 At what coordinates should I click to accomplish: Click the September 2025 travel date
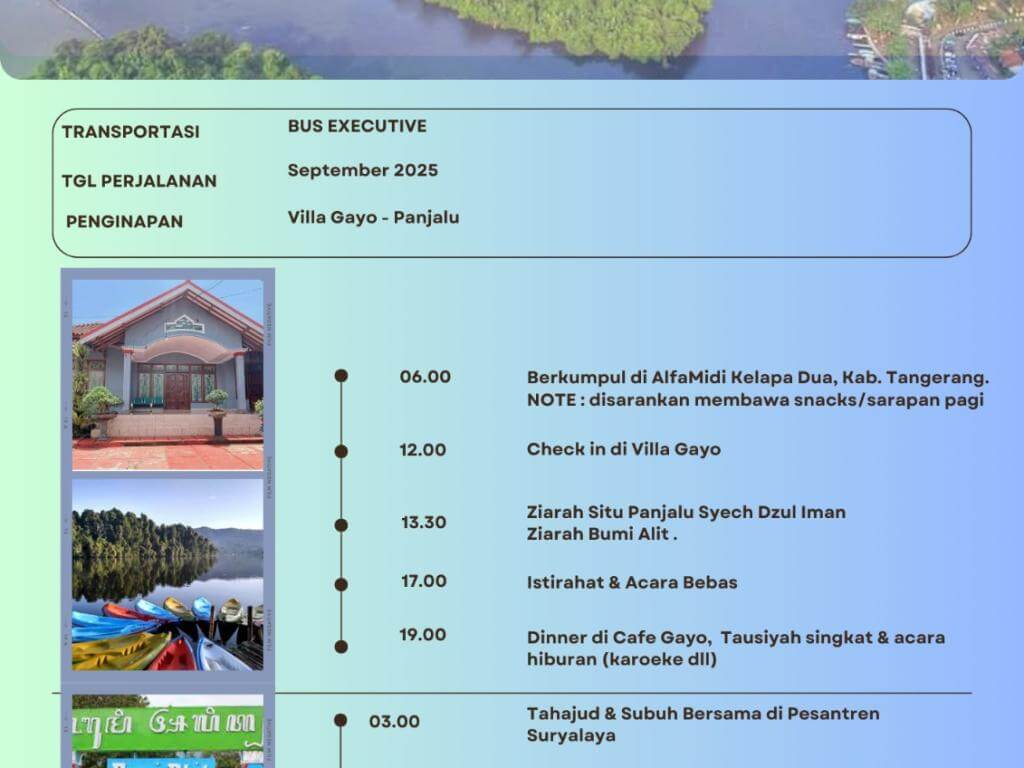[x=362, y=170]
